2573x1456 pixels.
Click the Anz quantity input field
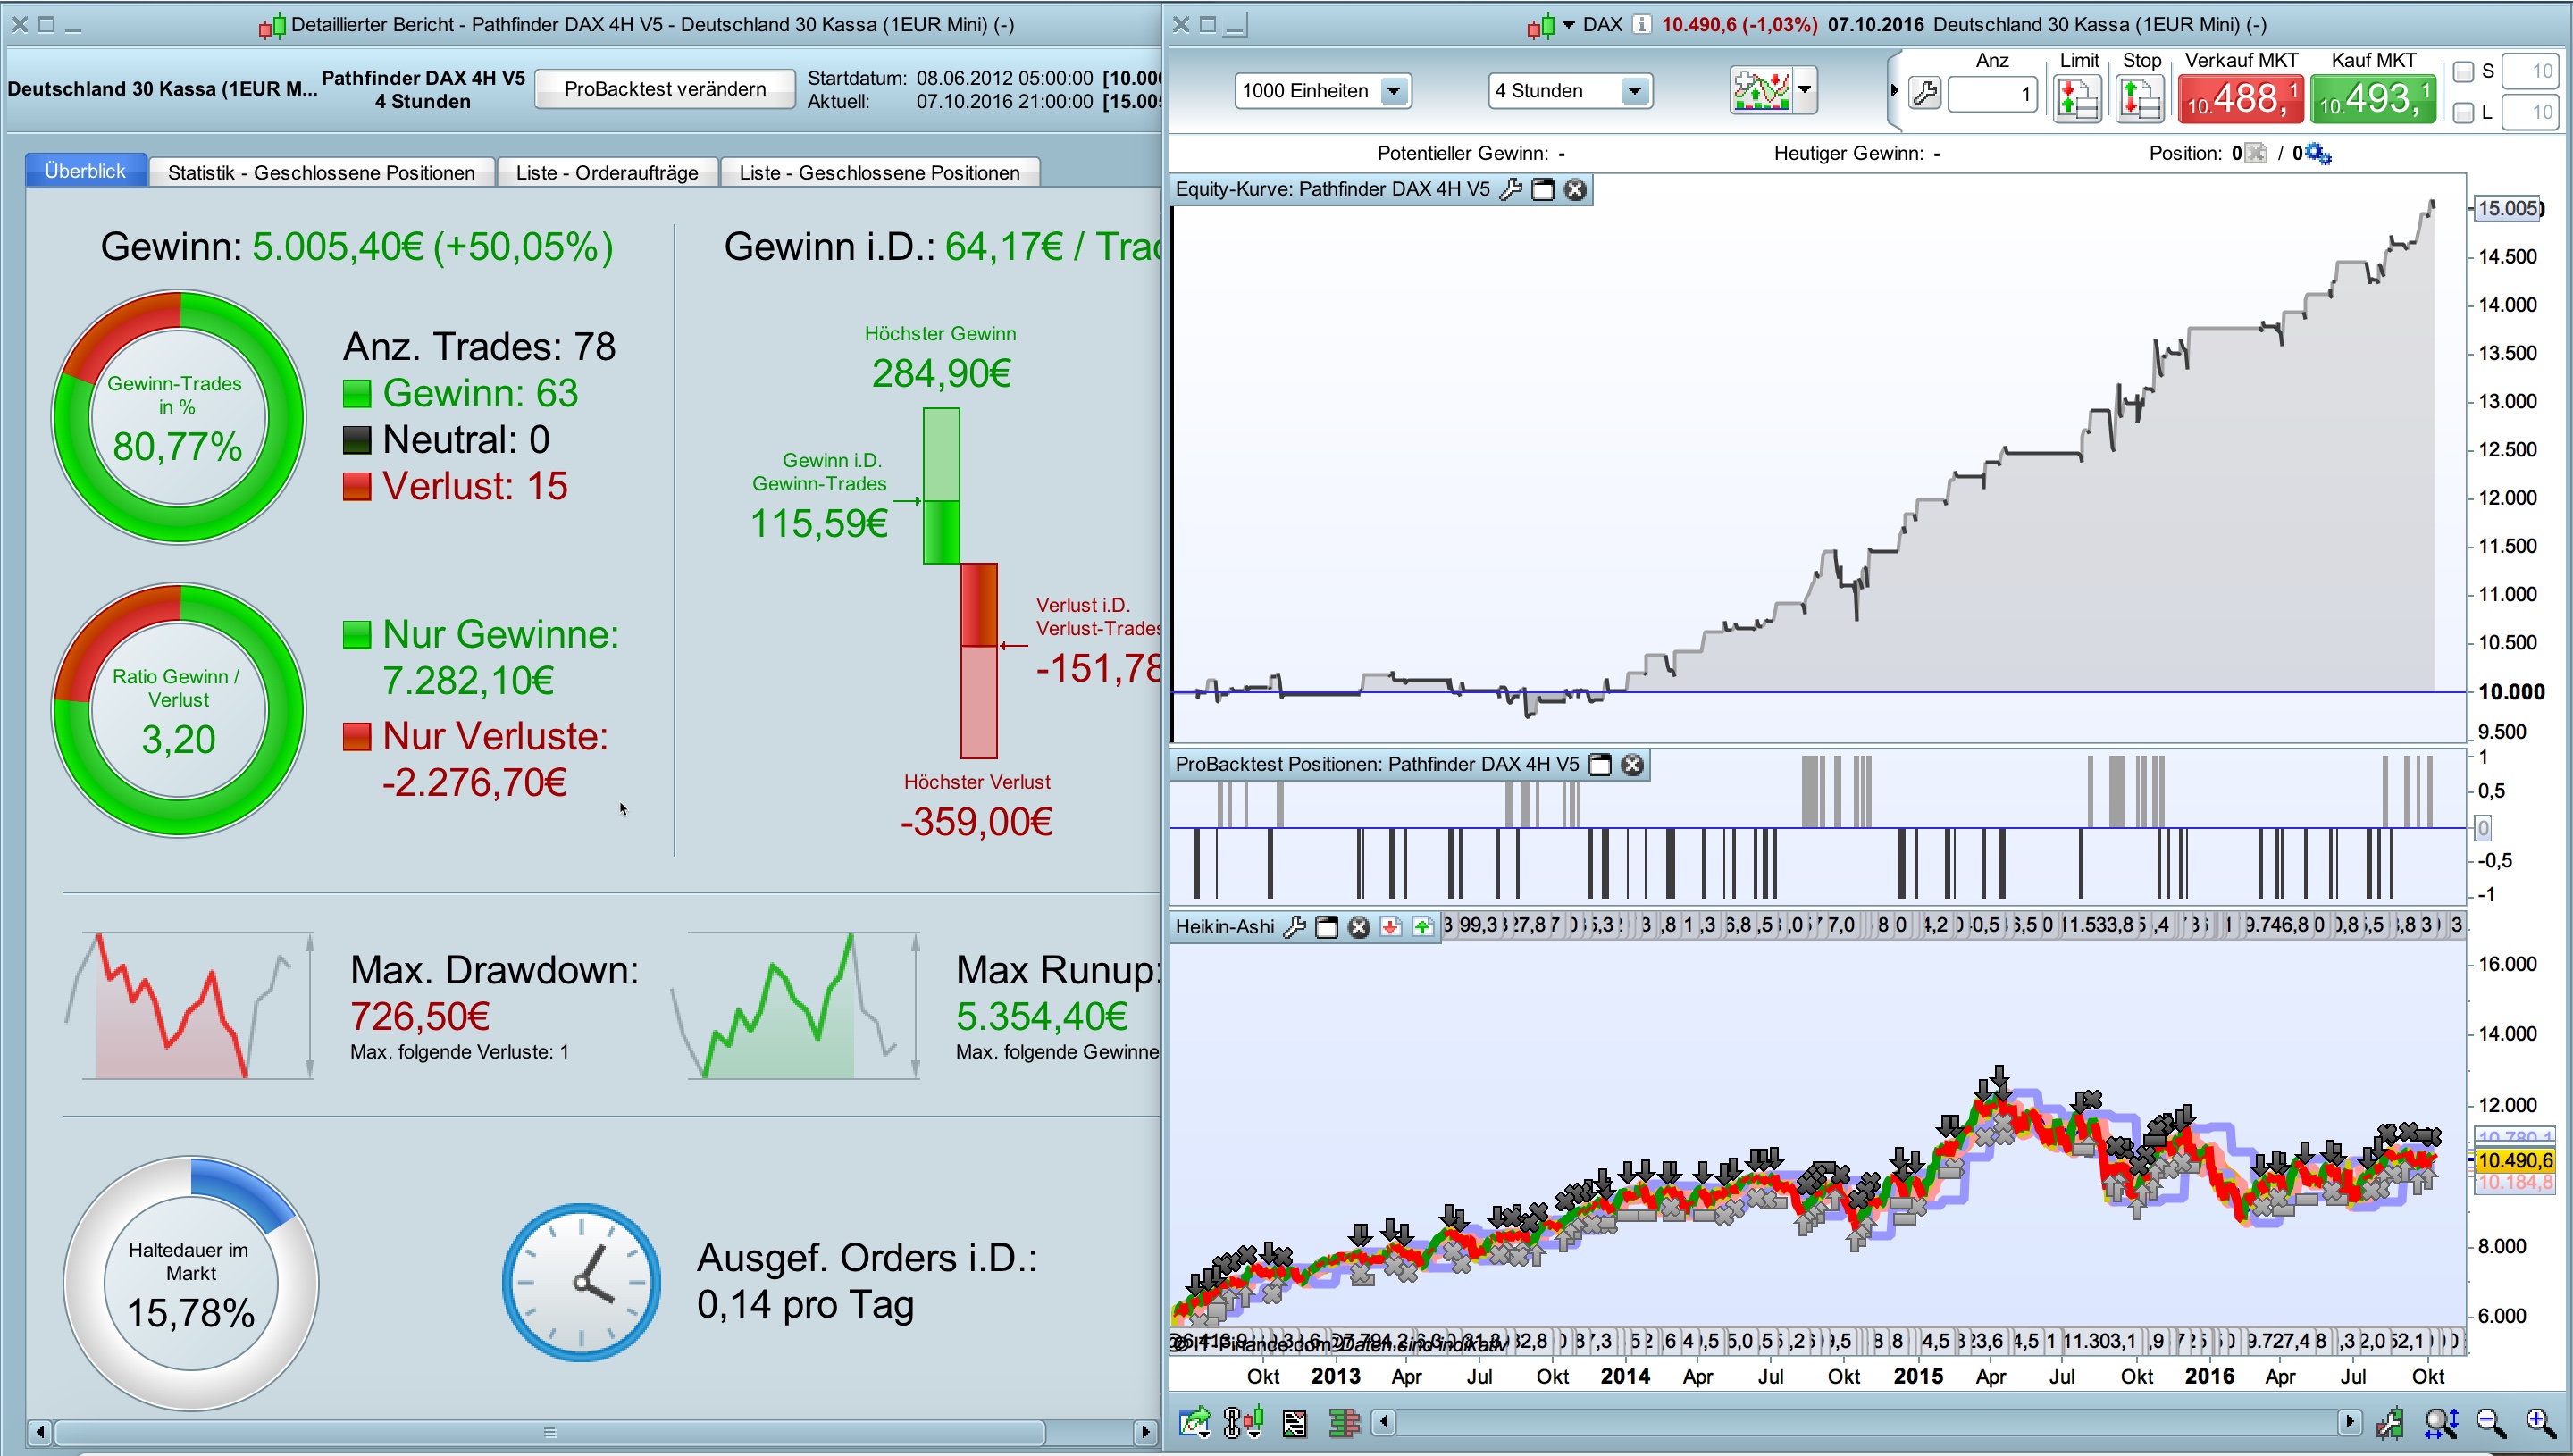1991,94
